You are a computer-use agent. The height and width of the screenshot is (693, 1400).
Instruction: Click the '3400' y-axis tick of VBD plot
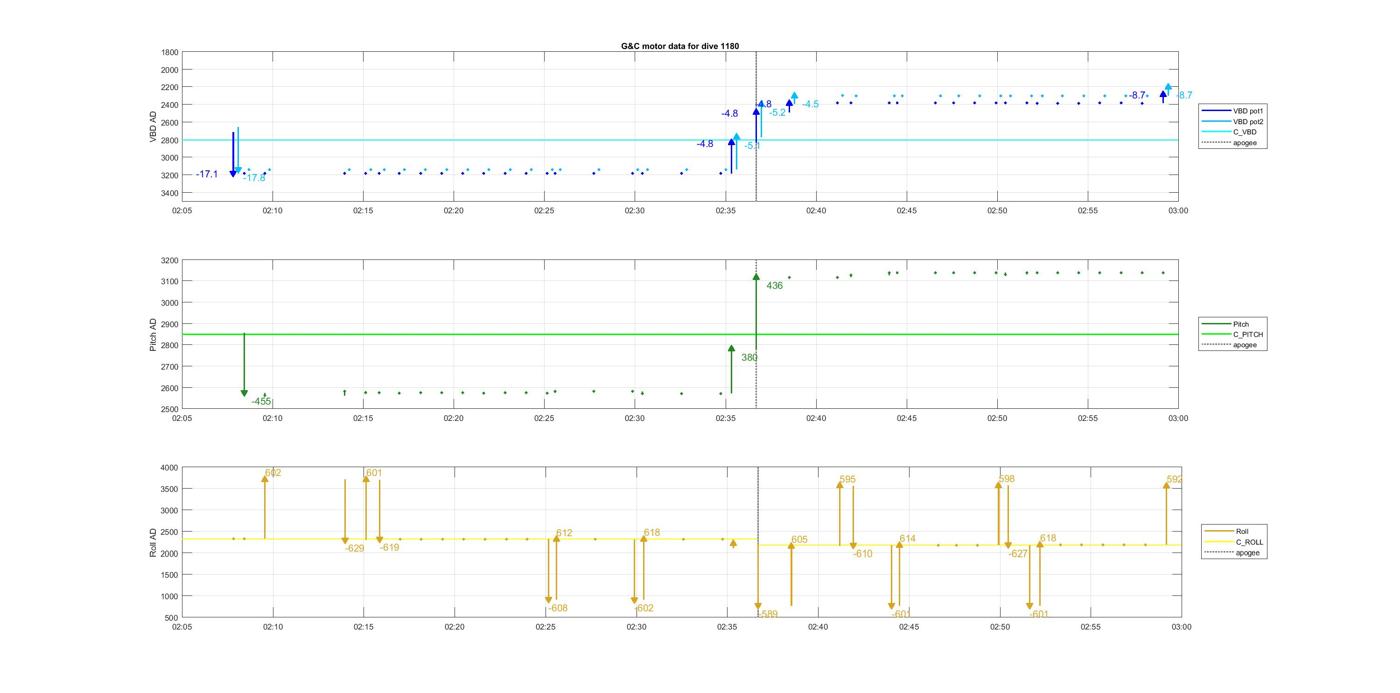tap(170, 193)
